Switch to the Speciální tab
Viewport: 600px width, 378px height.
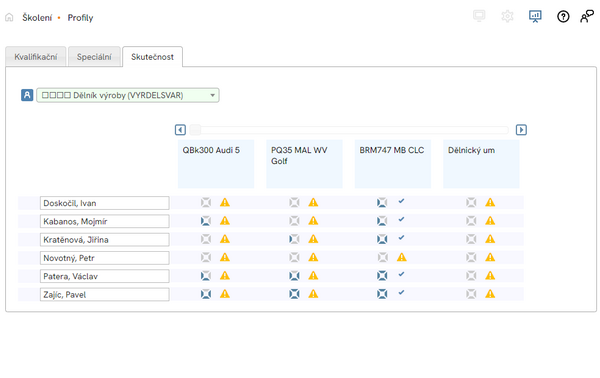[94, 57]
